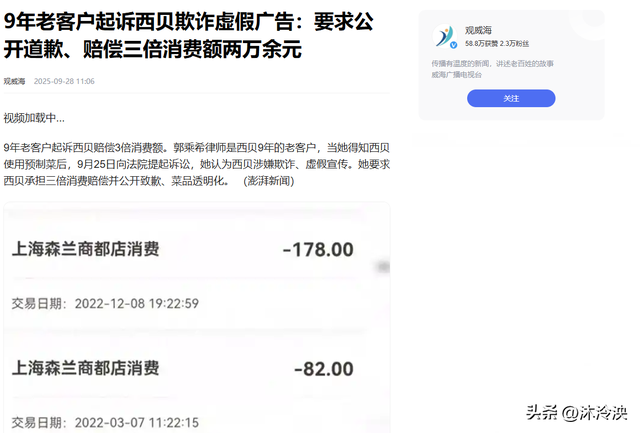Click the -178.00 amount
This screenshot has width=640, height=433.
[318, 250]
